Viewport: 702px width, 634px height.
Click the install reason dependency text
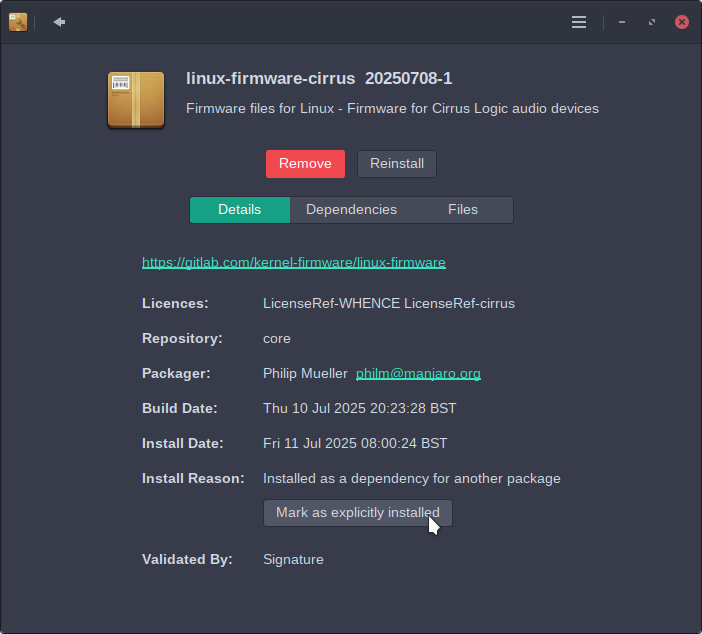click(411, 478)
